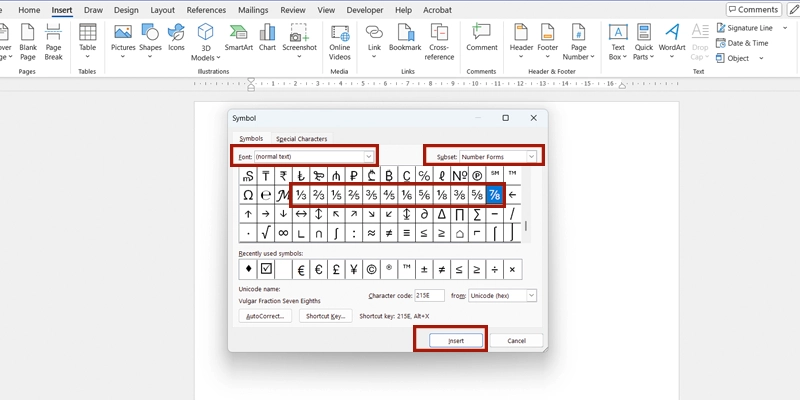Click the Chart icon
The width and height of the screenshot is (800, 400).
click(x=267, y=37)
